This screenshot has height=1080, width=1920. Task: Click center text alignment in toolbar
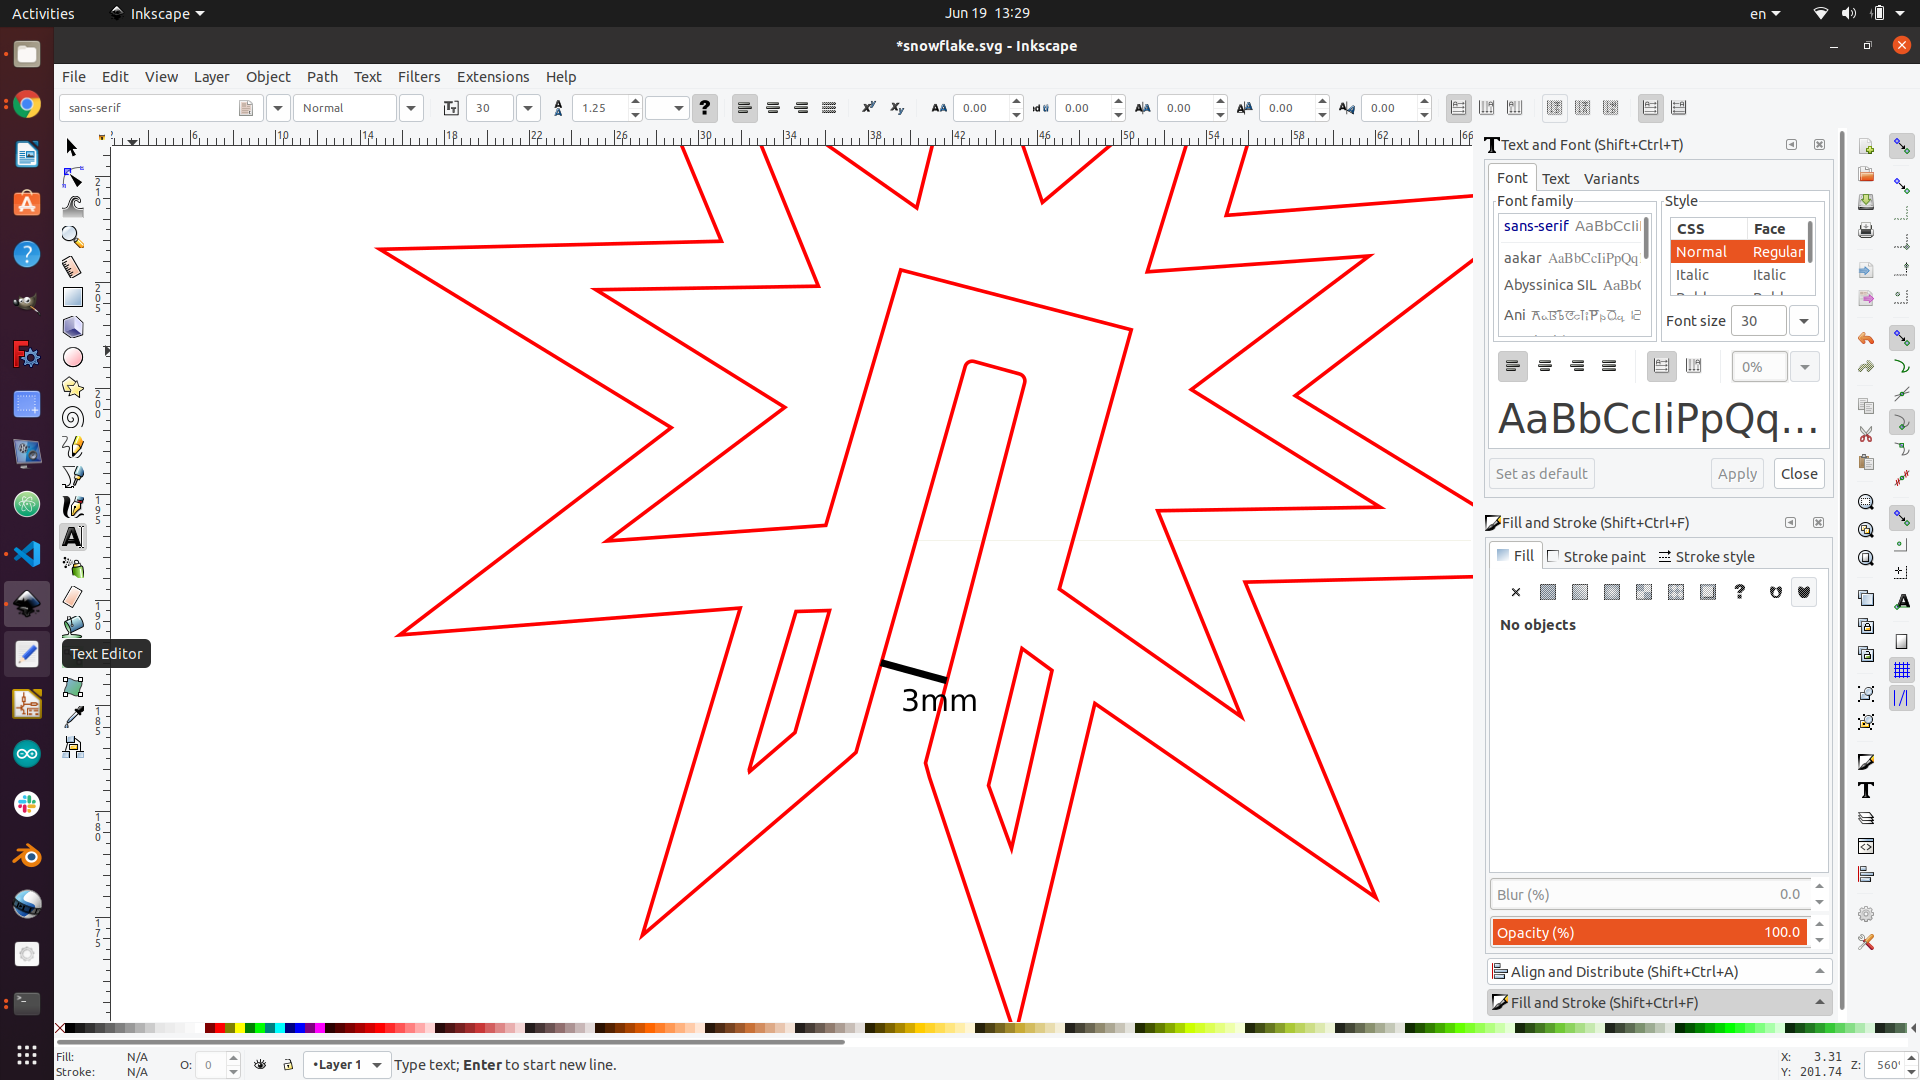[x=773, y=108]
